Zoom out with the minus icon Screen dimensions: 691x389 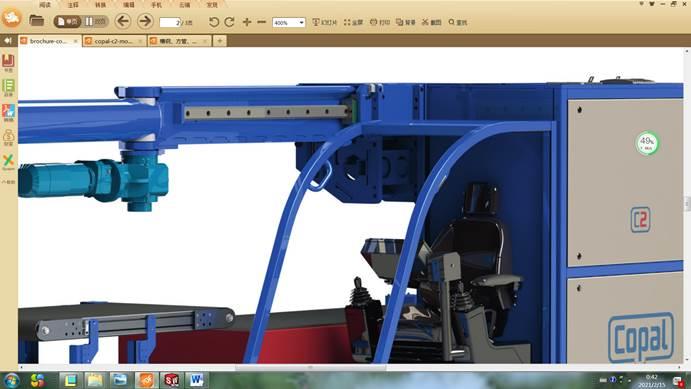(261, 22)
